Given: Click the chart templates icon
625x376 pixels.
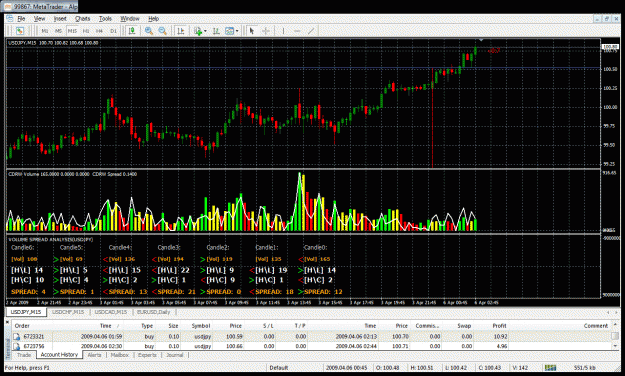Looking at the screenshot, I should tap(230, 31).
